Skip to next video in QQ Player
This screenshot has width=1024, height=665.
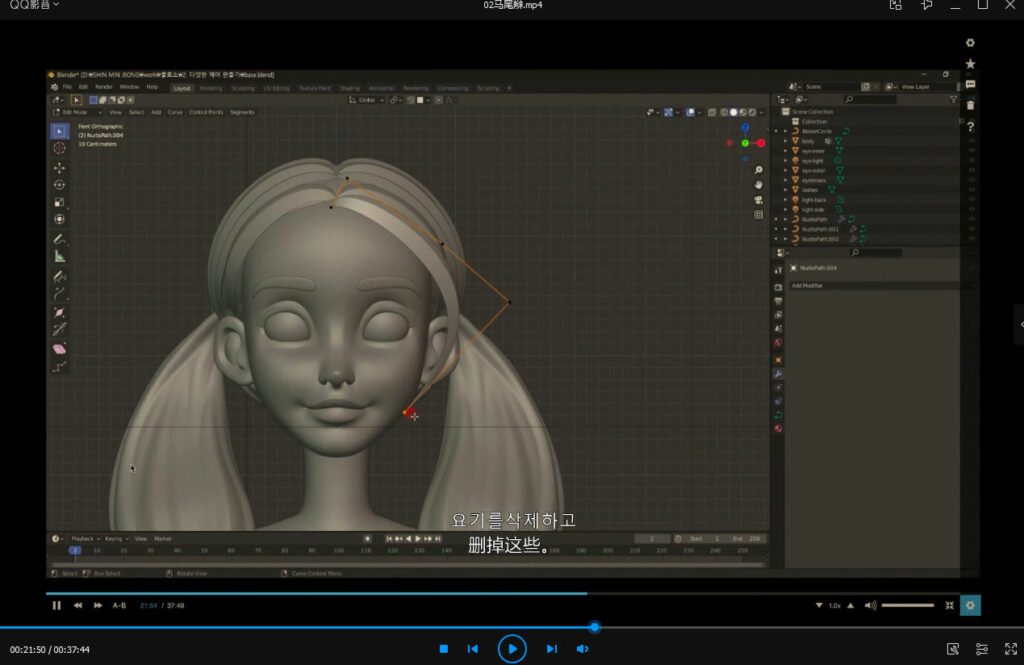552,649
